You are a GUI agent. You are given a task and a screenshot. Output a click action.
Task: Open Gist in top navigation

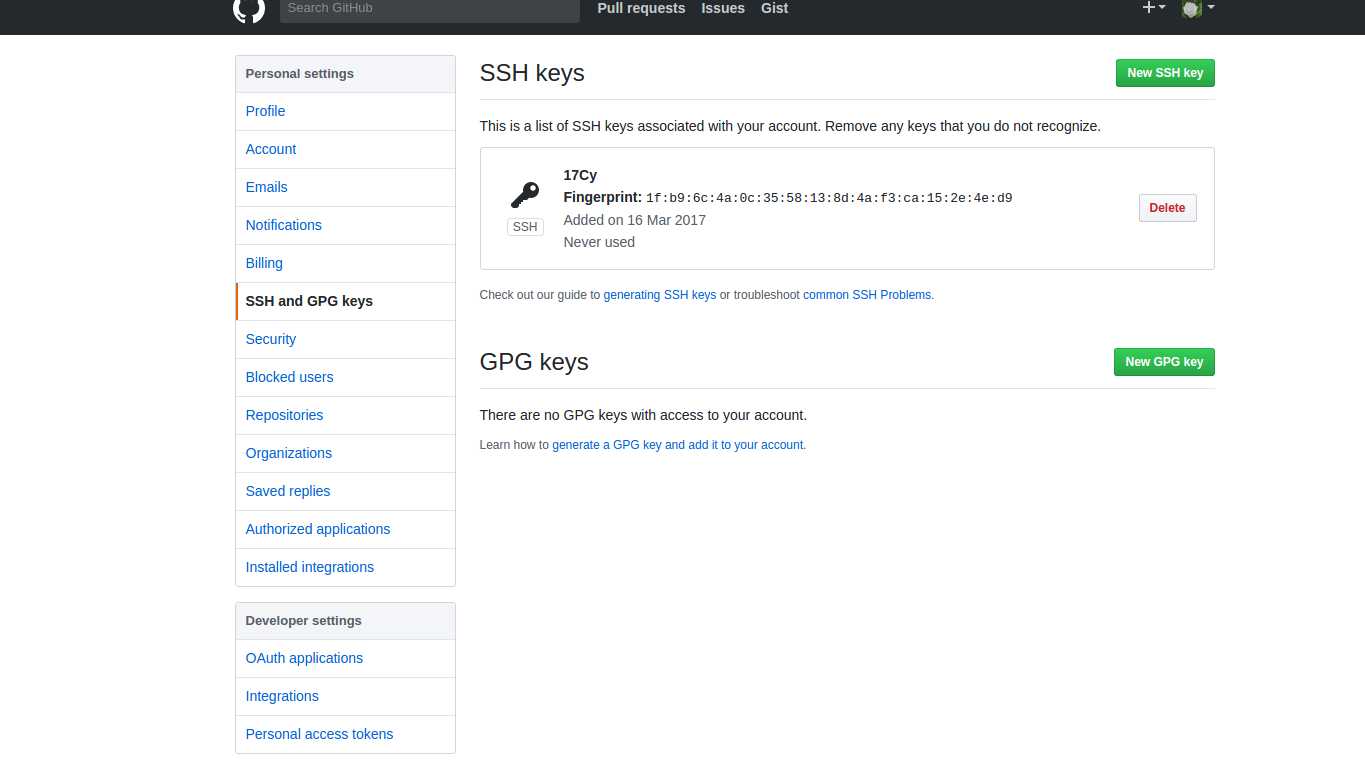click(x=775, y=8)
